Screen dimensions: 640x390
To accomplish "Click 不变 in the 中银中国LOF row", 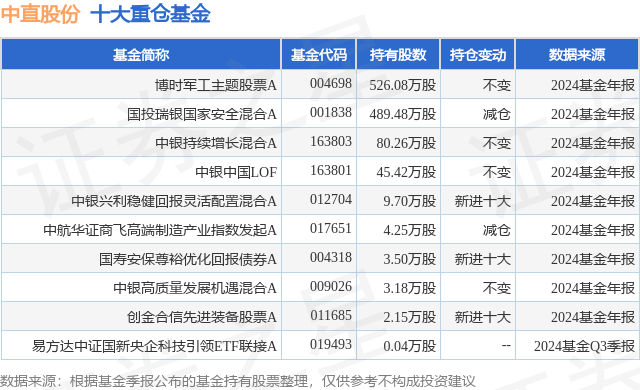I will [497, 172].
